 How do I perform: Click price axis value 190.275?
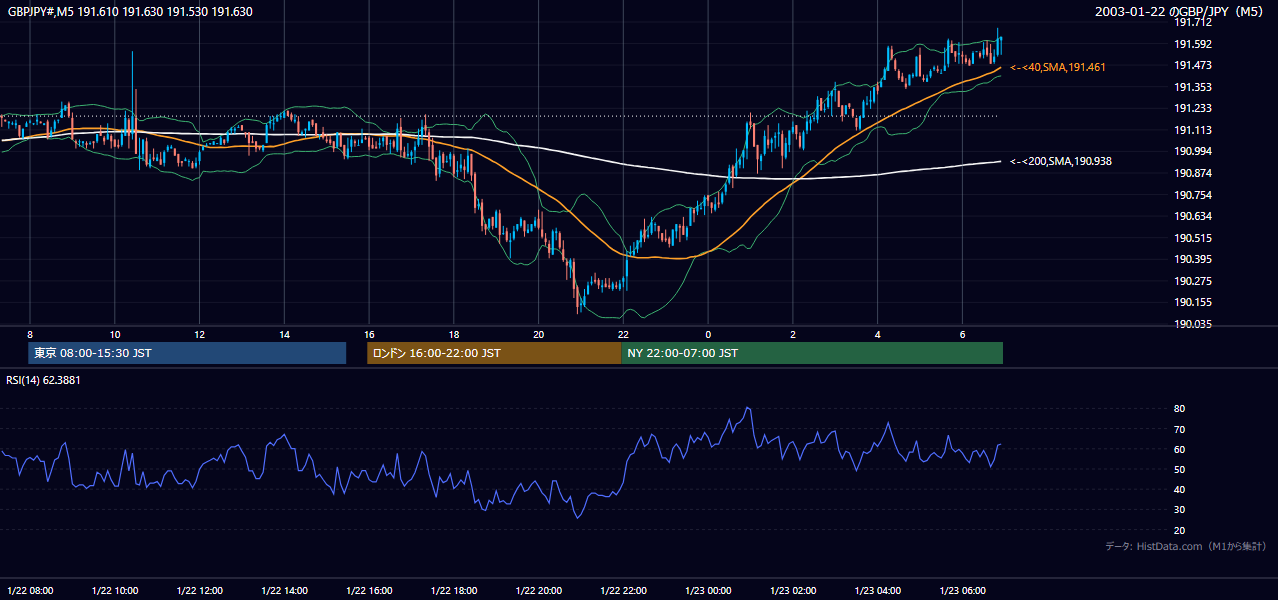1192,281
